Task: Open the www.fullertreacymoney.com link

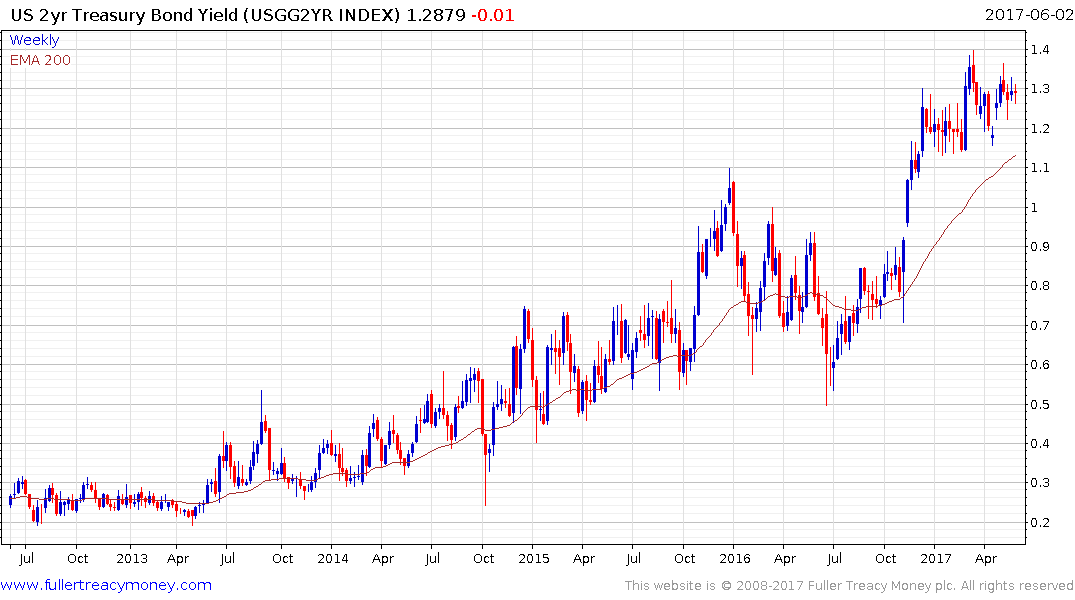Action: tap(106, 586)
